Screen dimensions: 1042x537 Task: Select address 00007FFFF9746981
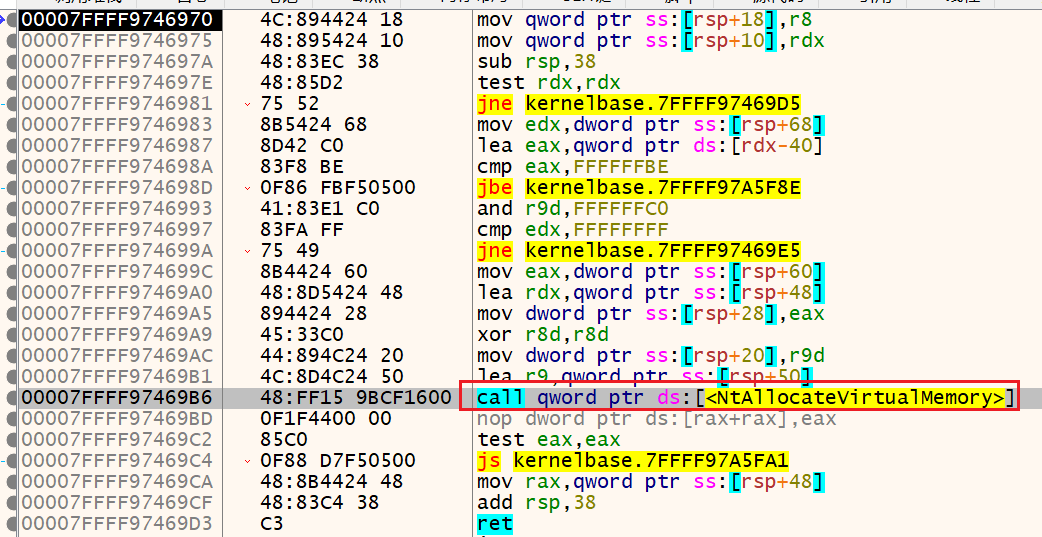[117, 104]
